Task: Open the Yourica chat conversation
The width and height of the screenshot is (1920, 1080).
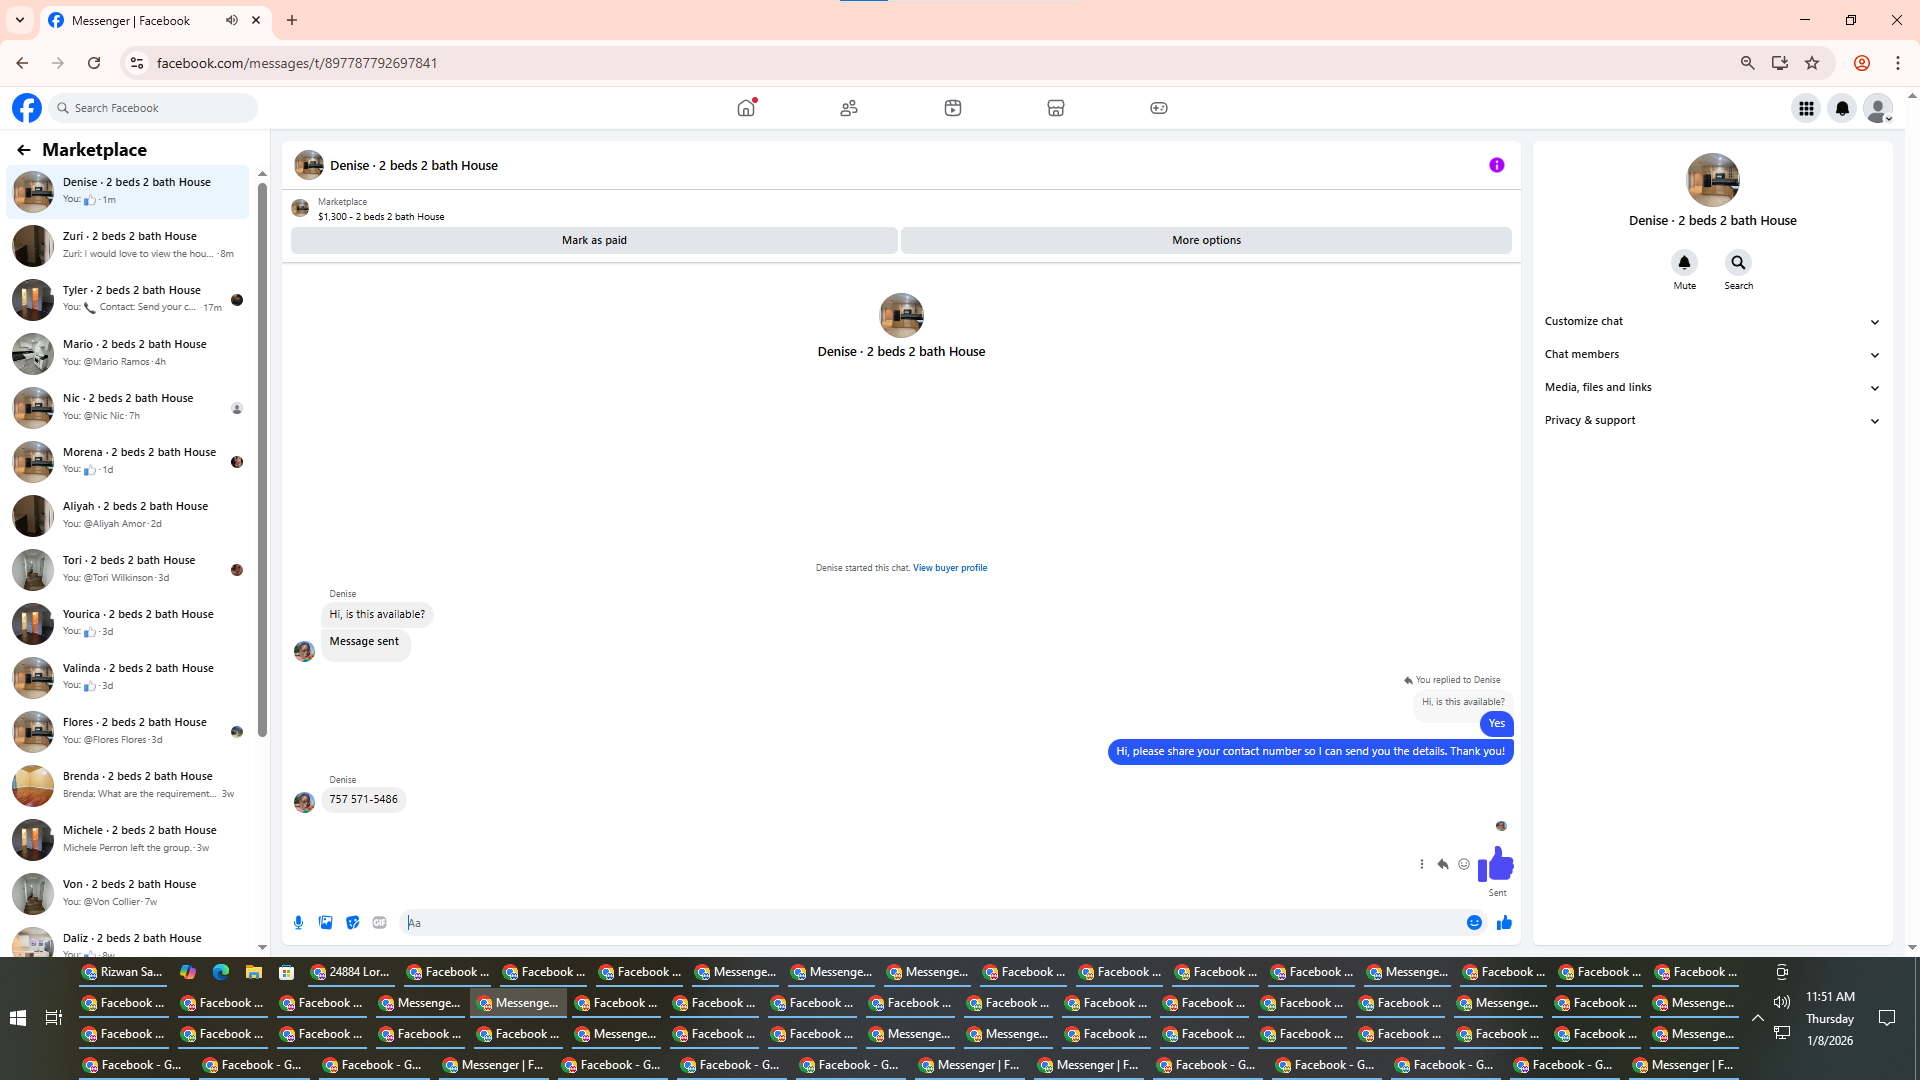Action: tap(127, 623)
